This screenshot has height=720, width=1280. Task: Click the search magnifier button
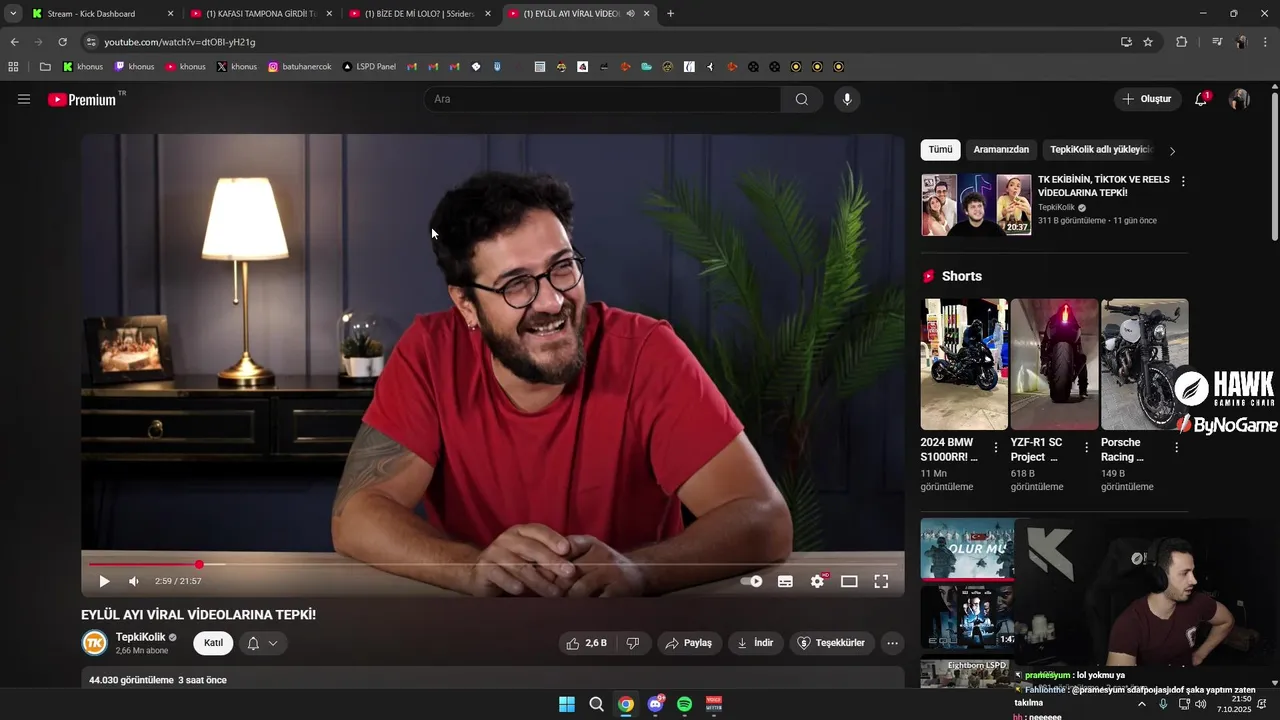(802, 99)
